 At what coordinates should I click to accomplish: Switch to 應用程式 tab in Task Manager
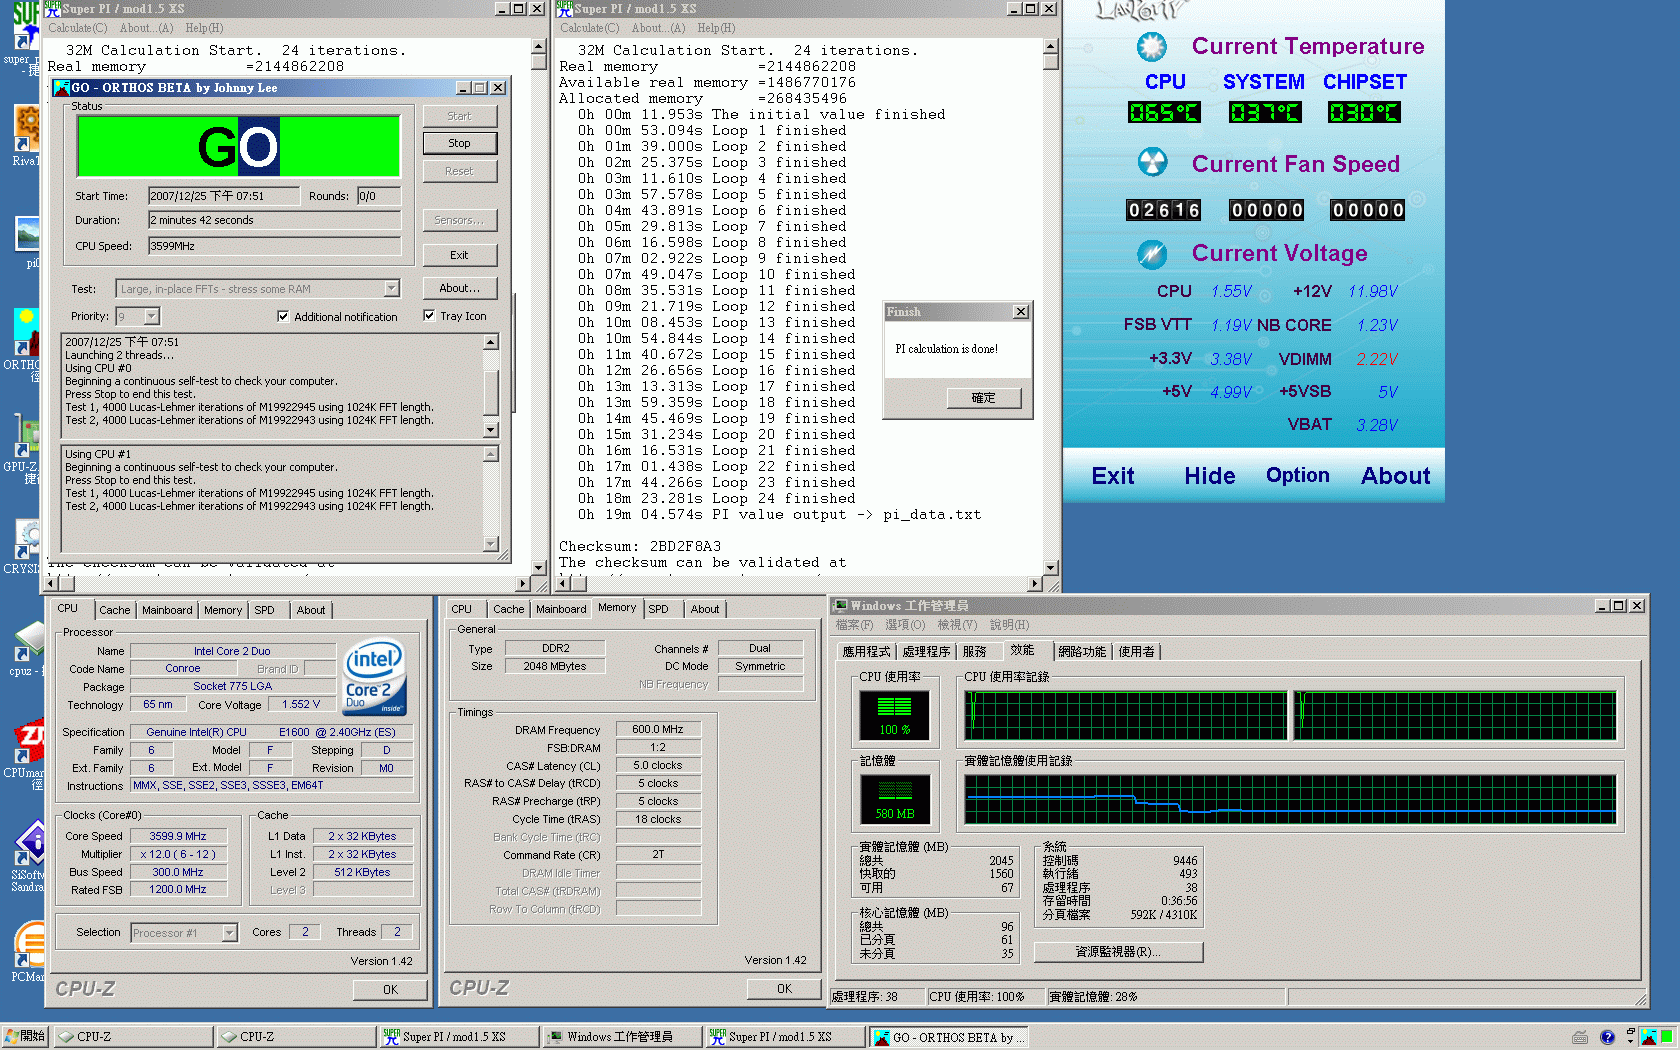866,651
